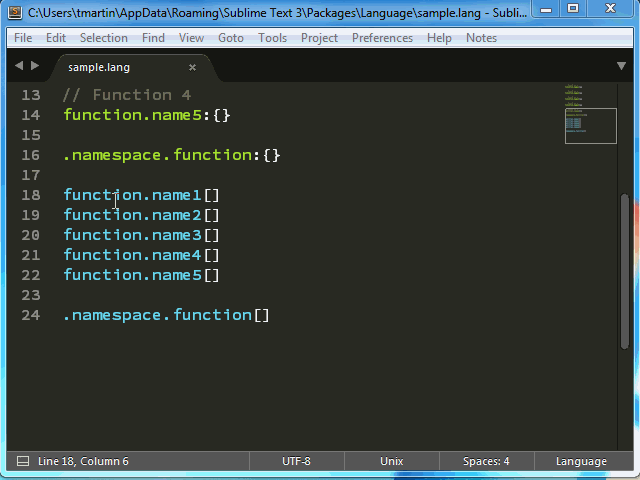The height and width of the screenshot is (480, 640).
Task: Click 'function.name3[]' on line 20
Action: click(141, 235)
